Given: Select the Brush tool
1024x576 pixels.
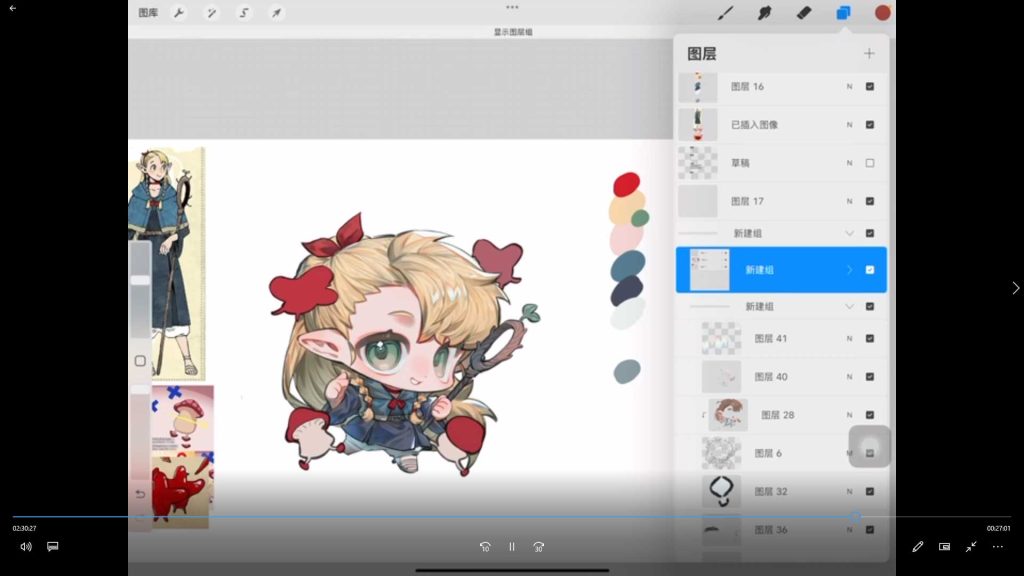Looking at the screenshot, I should click(726, 13).
